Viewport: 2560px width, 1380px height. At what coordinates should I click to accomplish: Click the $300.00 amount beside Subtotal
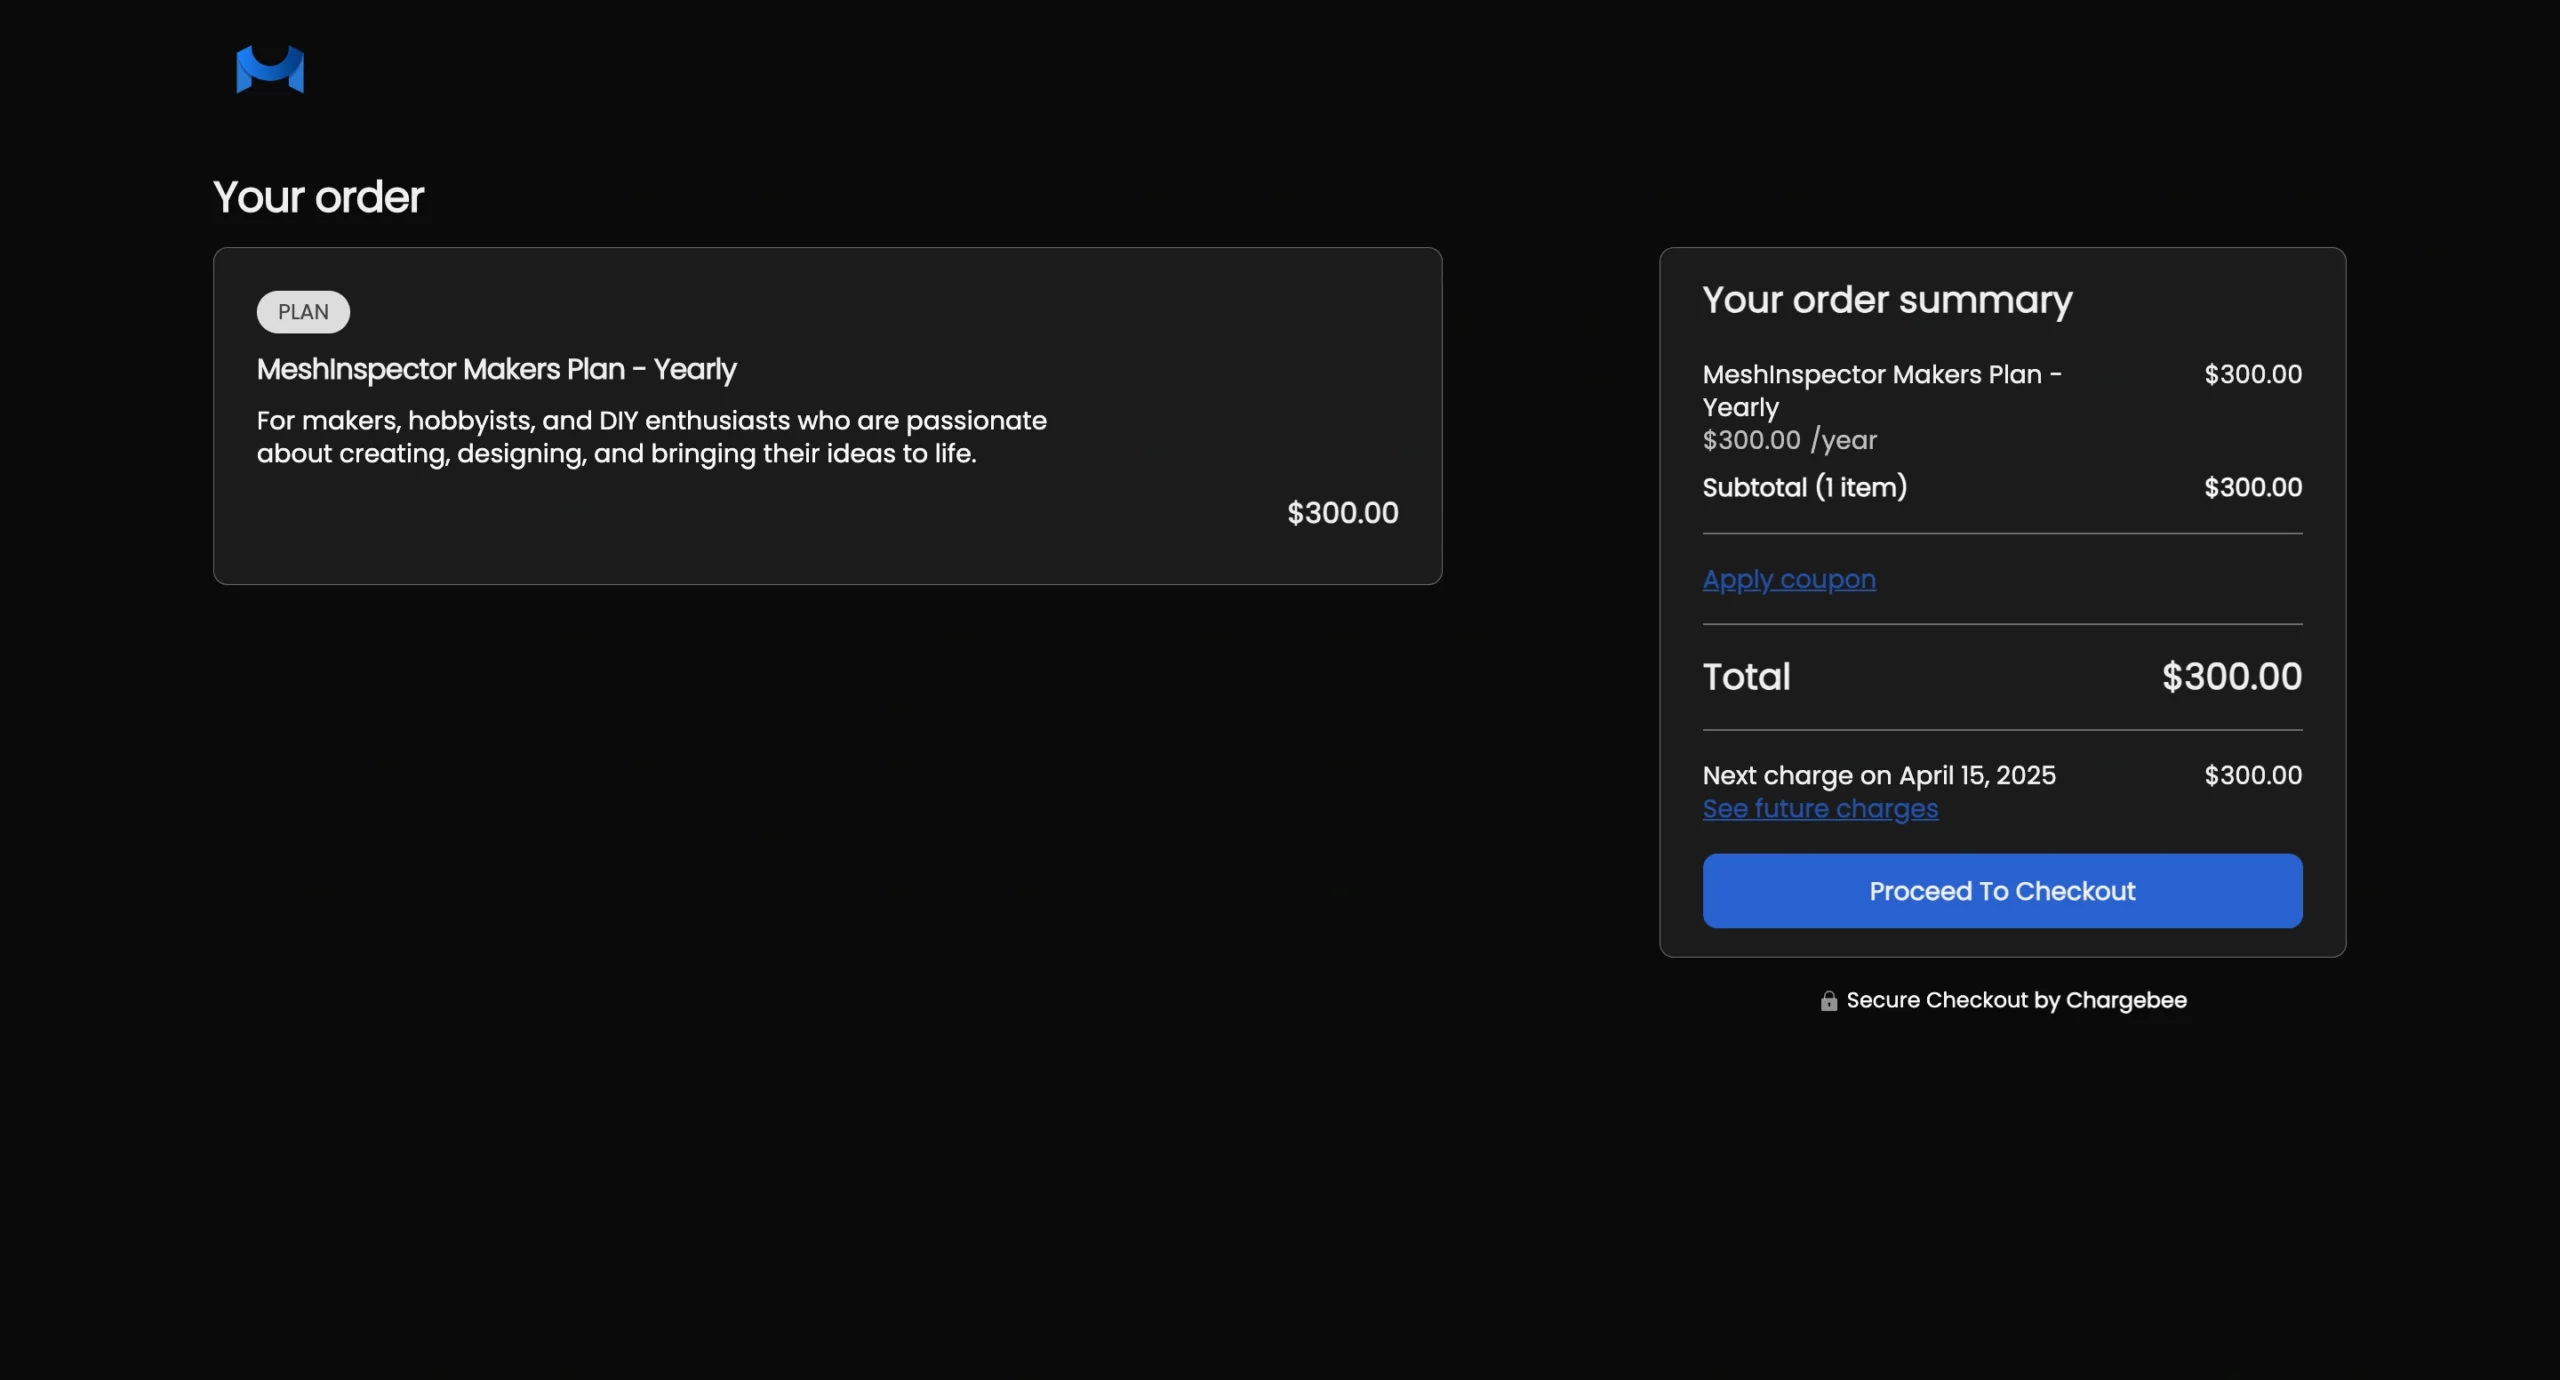coord(2253,487)
